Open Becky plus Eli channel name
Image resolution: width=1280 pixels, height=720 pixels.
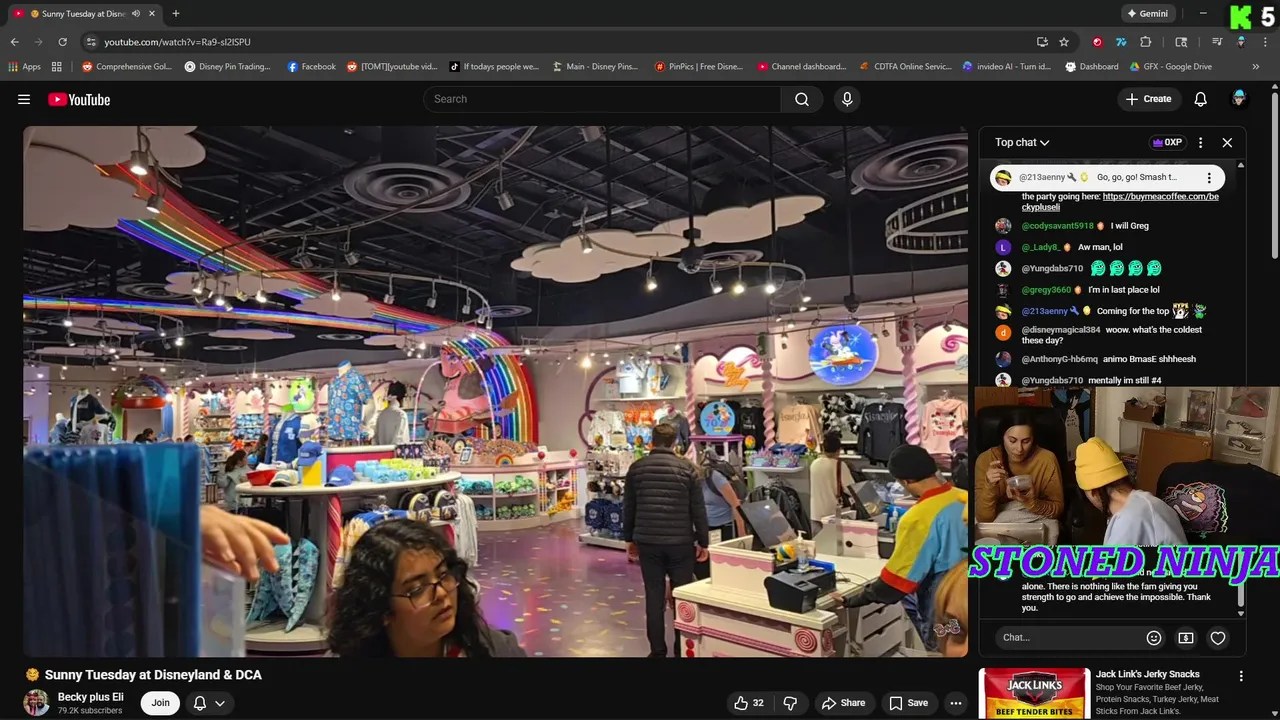point(91,697)
